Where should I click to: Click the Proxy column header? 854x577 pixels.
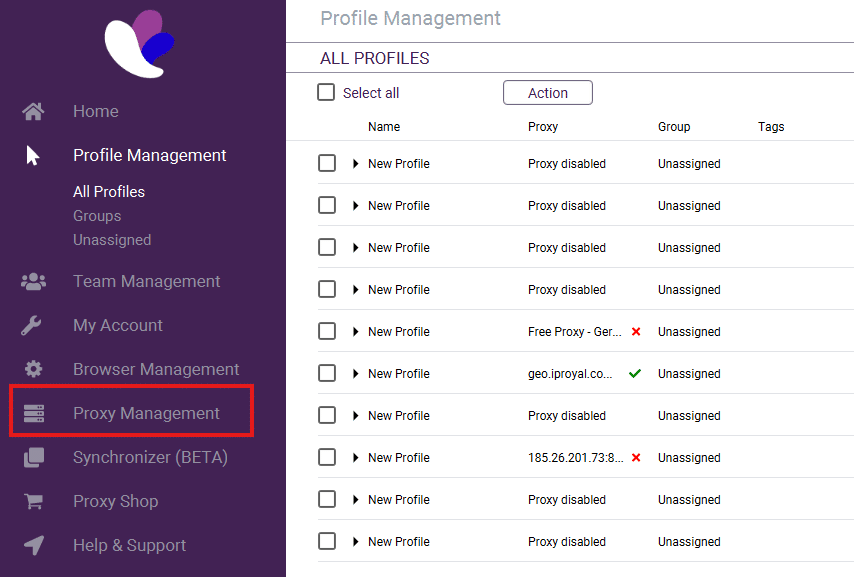click(543, 127)
